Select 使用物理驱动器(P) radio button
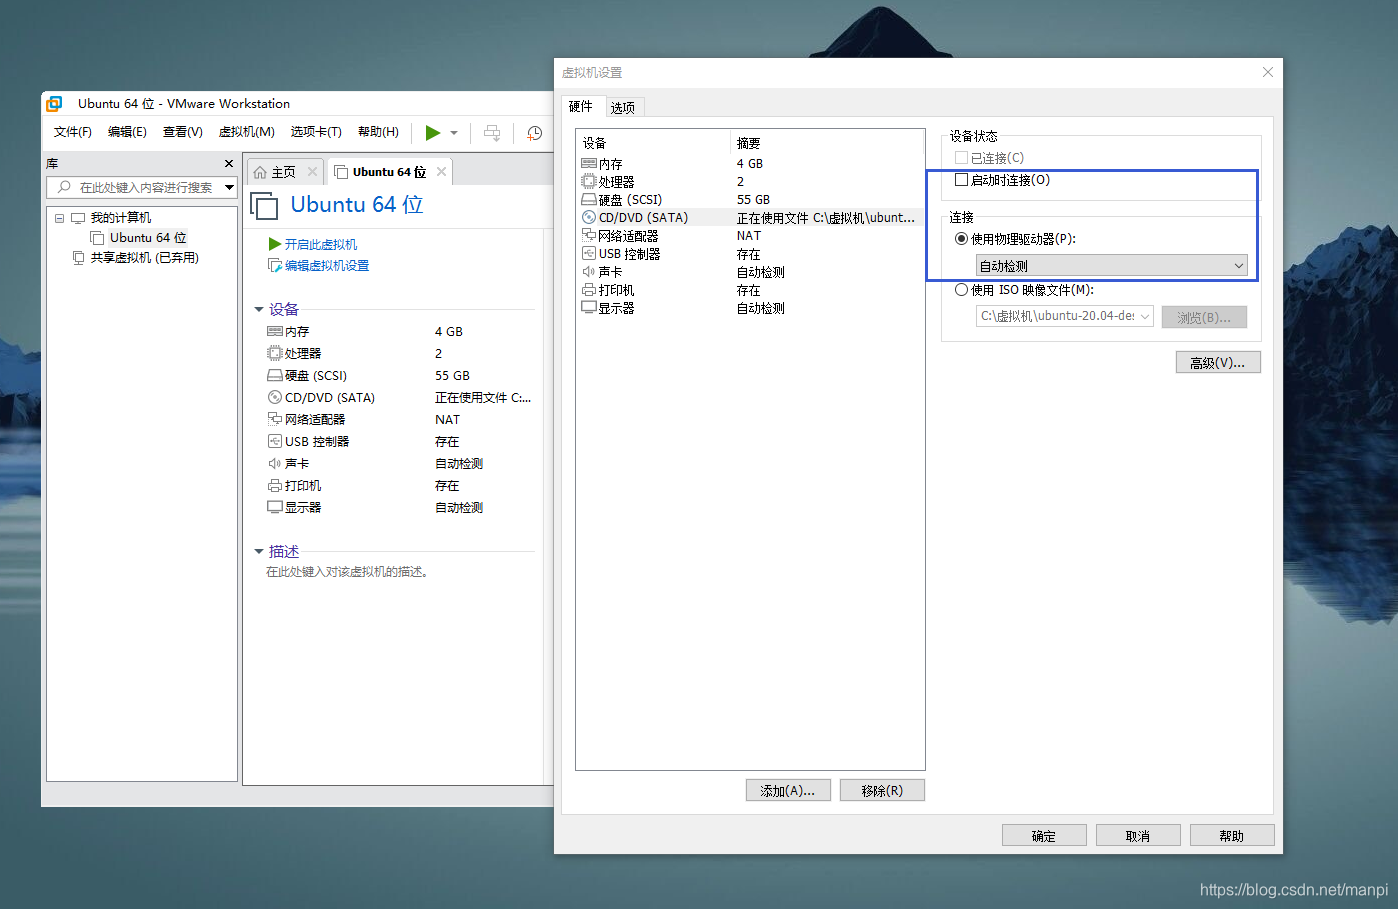 click(x=962, y=239)
